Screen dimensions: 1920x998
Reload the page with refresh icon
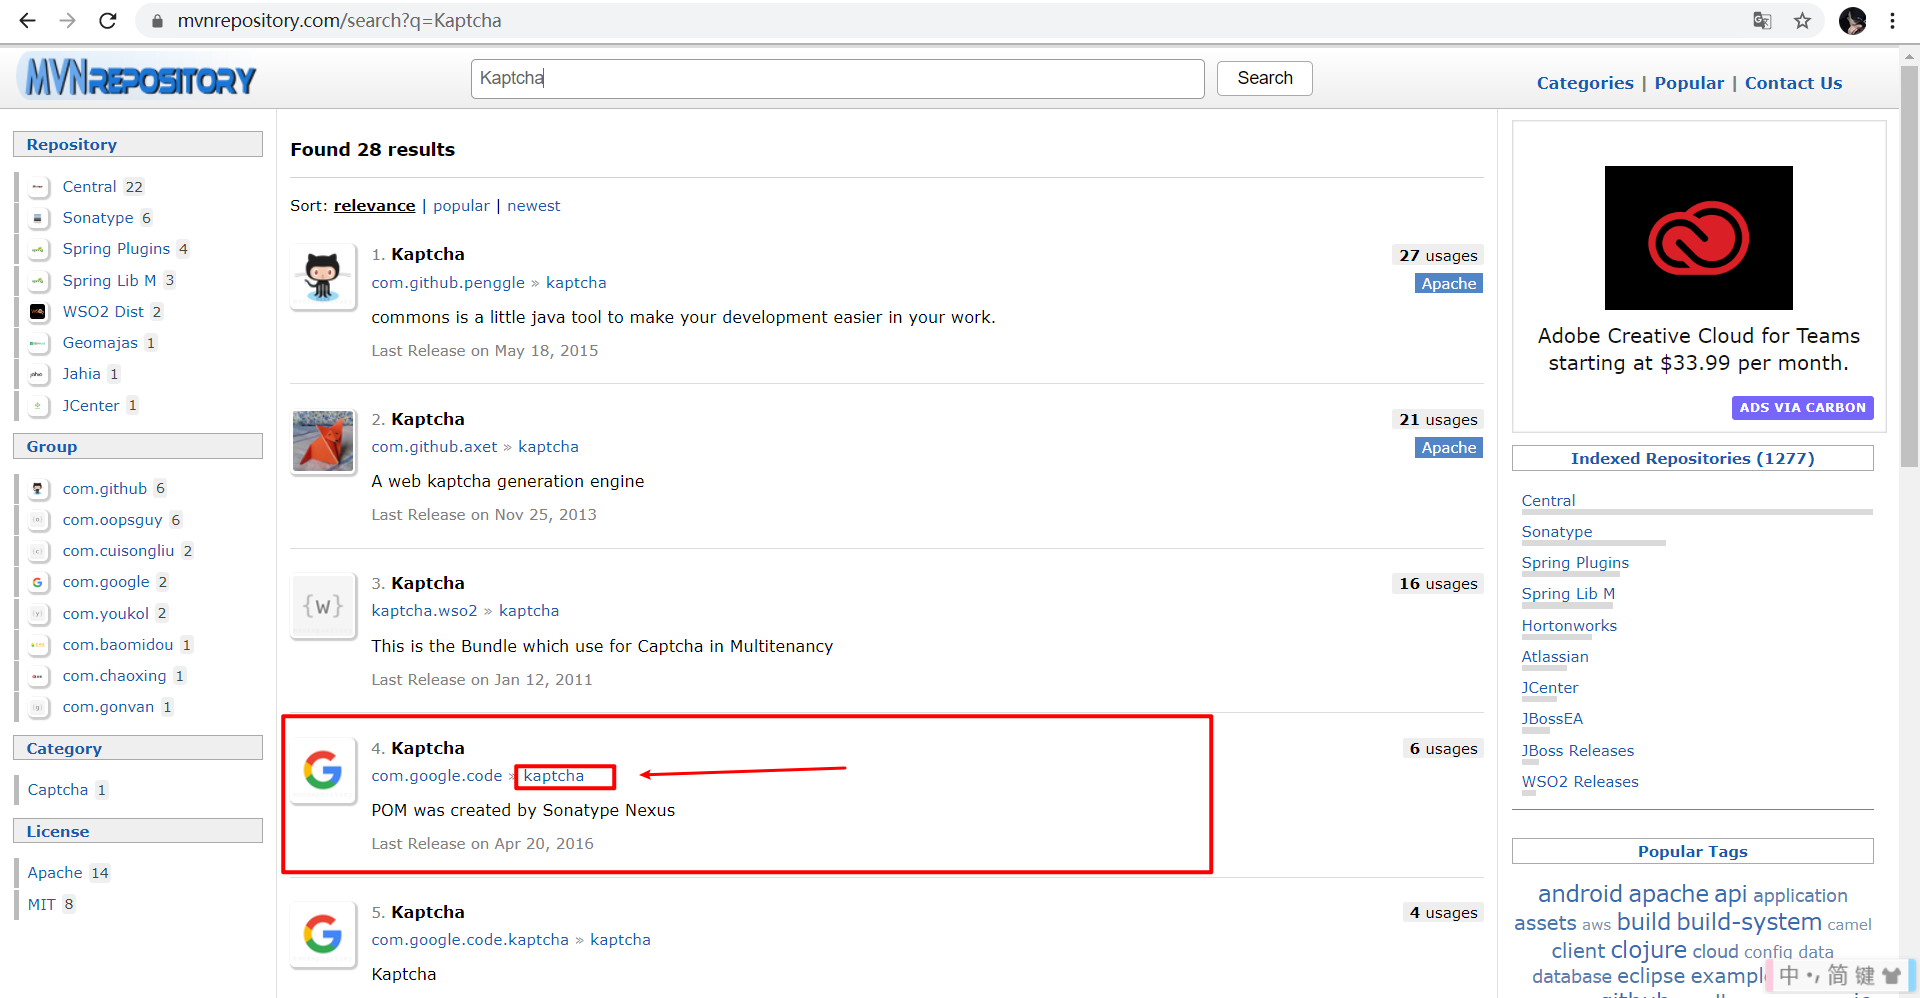tap(108, 20)
